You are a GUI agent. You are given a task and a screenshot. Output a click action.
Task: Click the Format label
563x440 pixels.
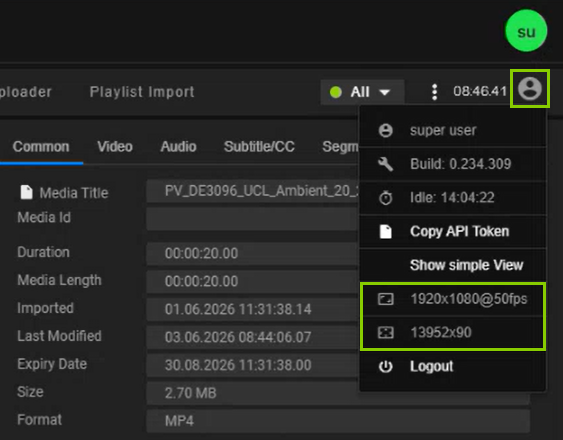39,420
